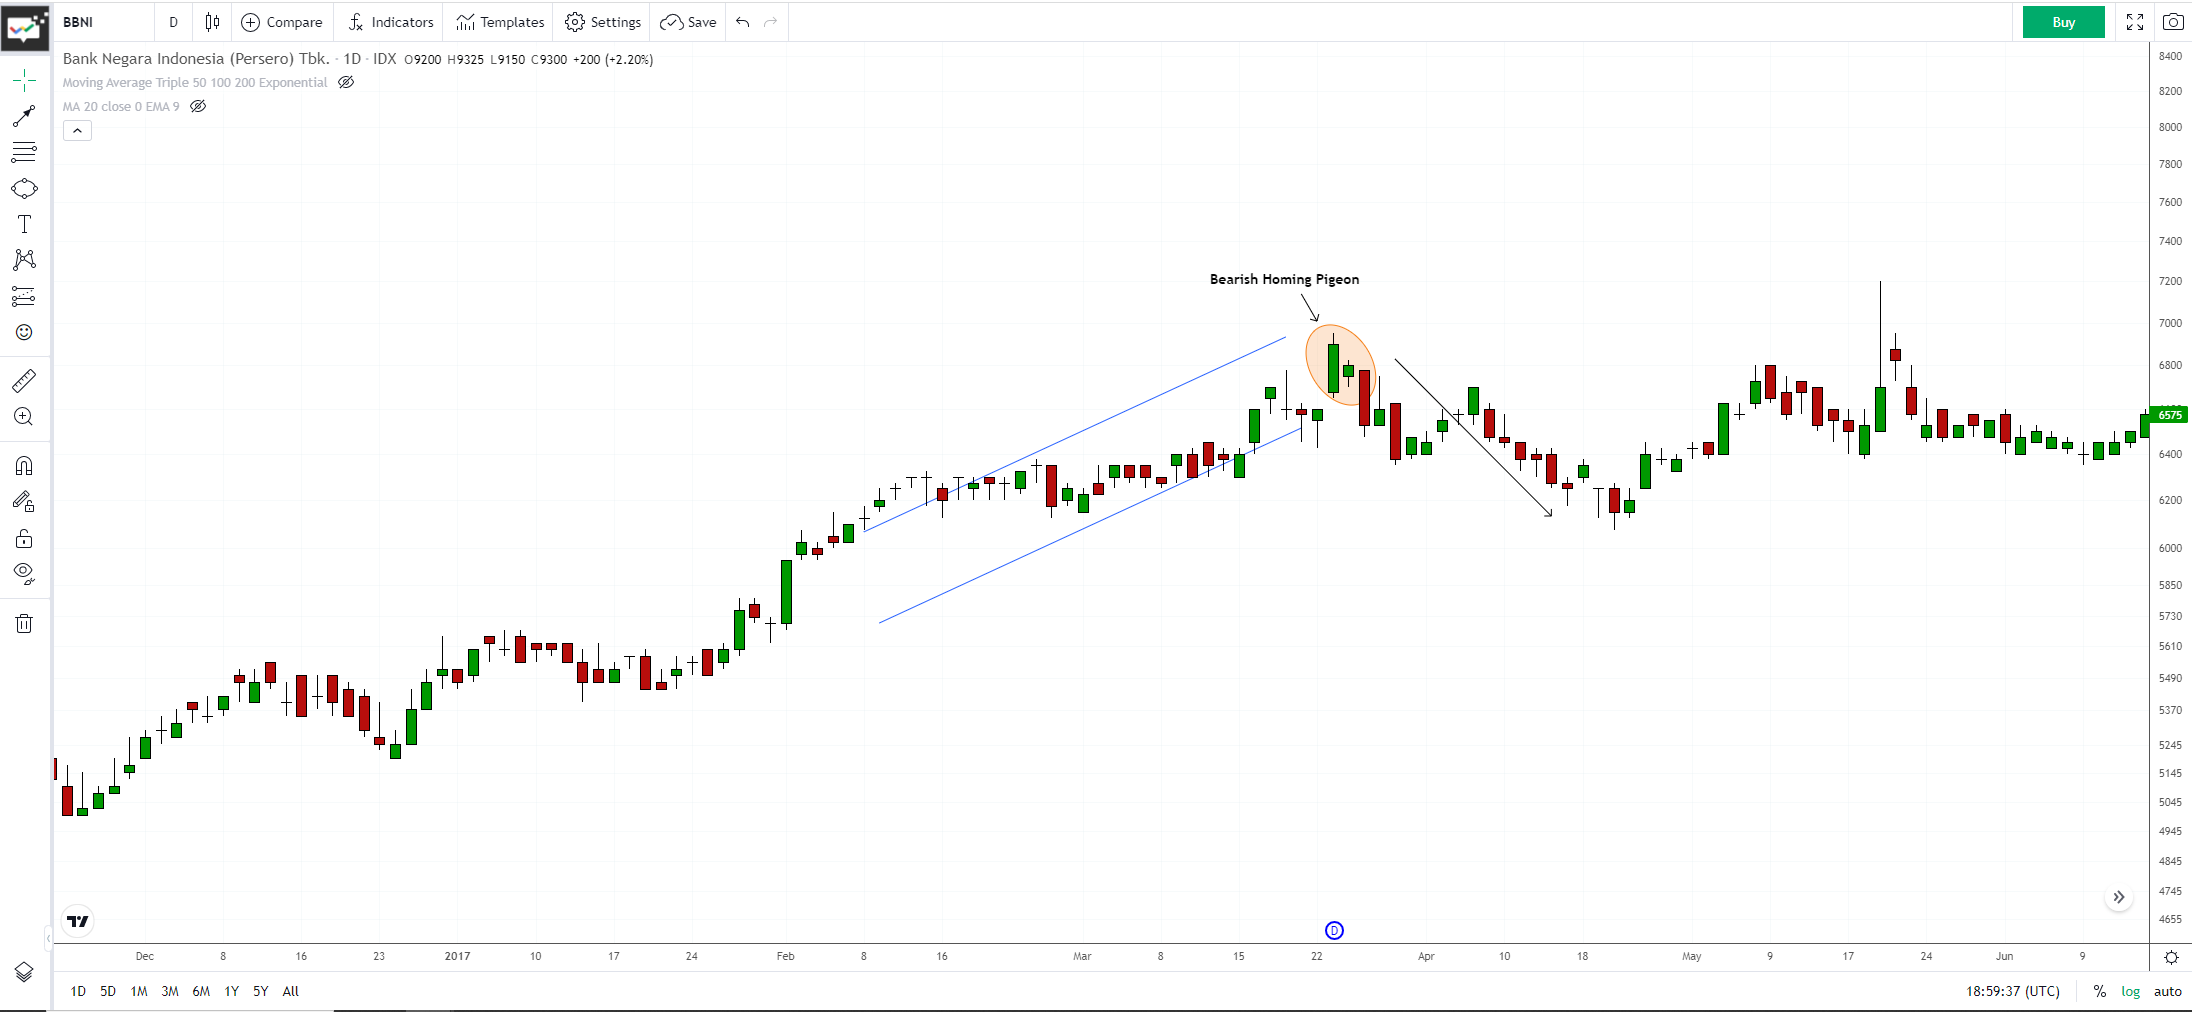
Task: Open the Compare symbol dialog
Action: tap(282, 22)
